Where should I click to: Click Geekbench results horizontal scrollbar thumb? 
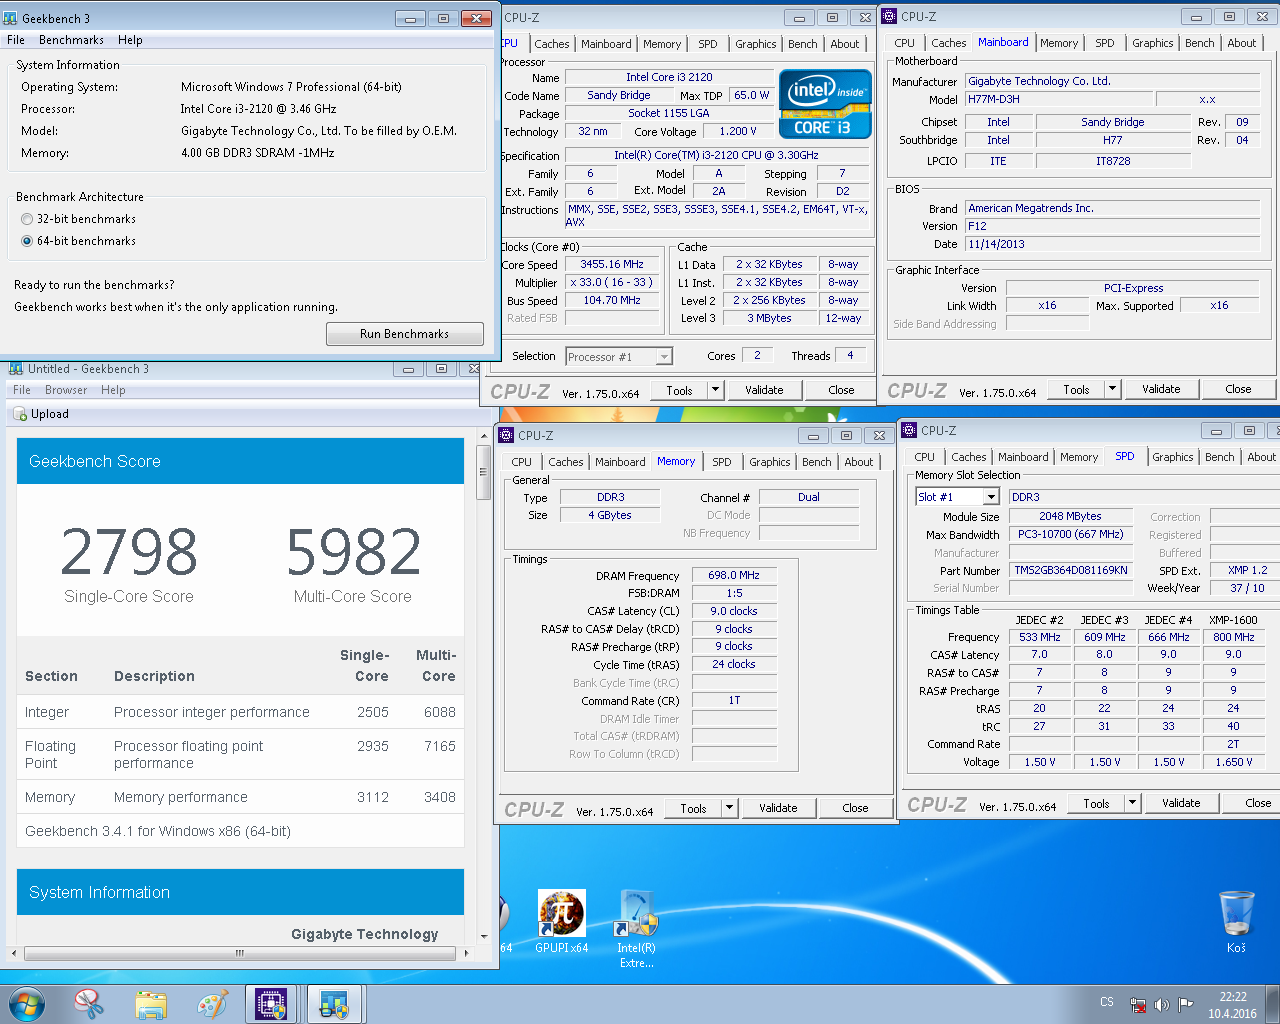[x=240, y=953]
